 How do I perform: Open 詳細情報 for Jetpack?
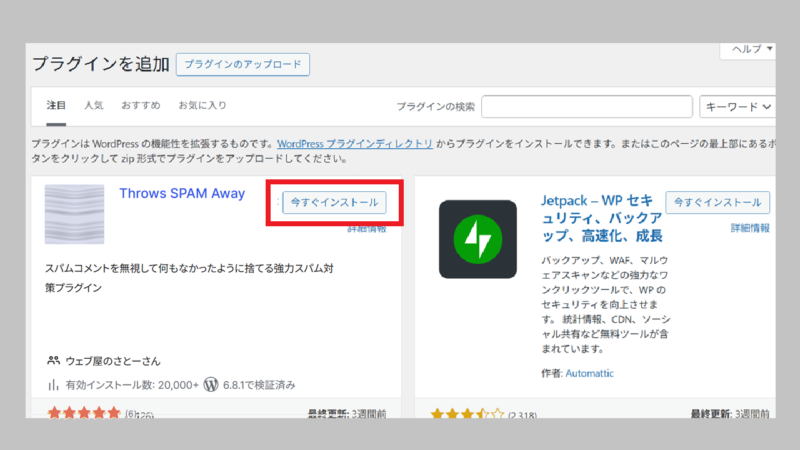click(750, 228)
